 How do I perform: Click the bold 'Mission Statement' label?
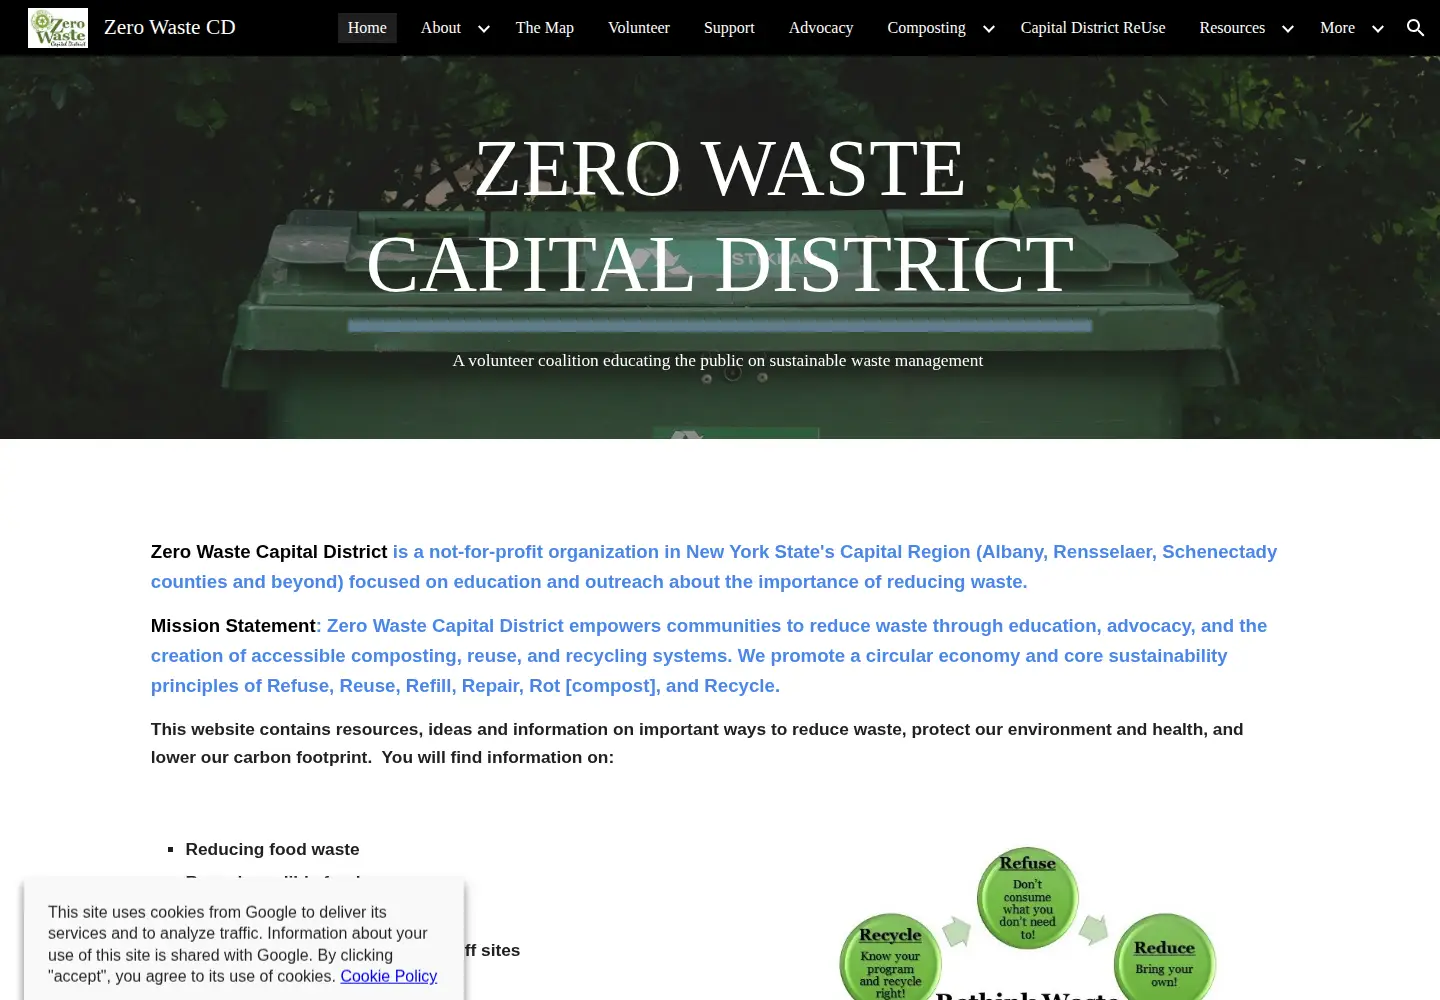pos(233,626)
